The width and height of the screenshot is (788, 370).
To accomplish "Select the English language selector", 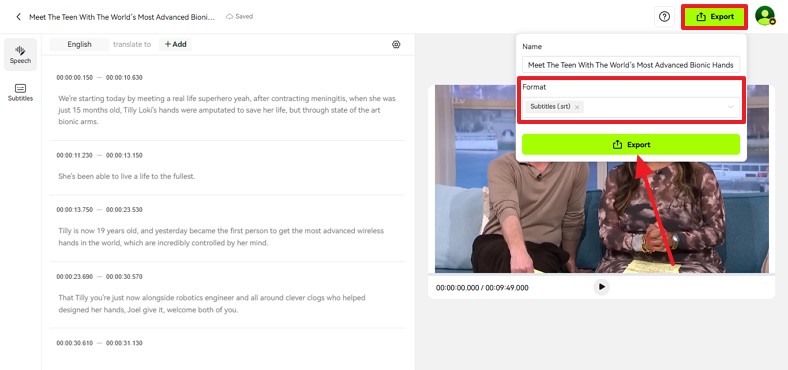I will tap(79, 44).
